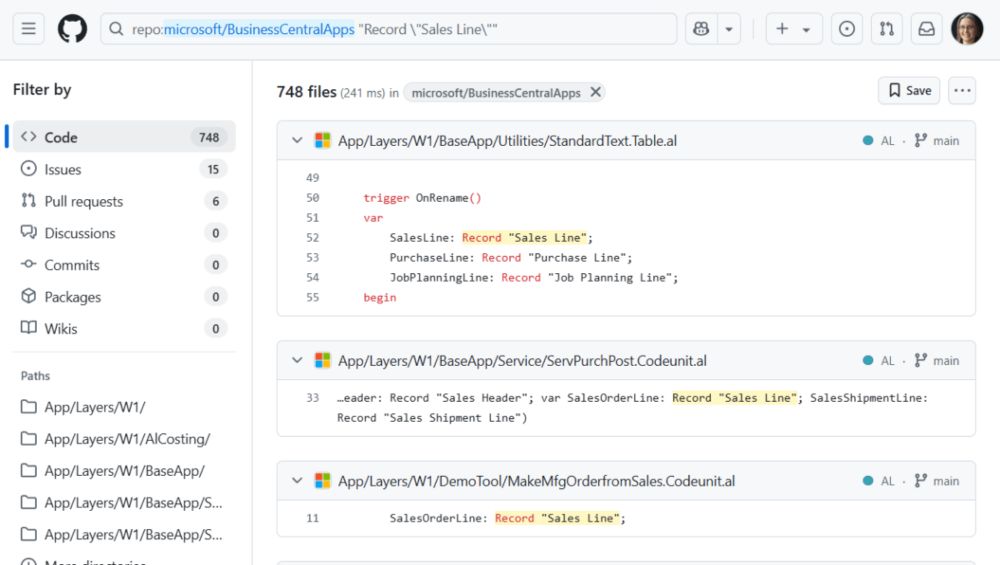The height and width of the screenshot is (565, 1000).
Task: Click main branch on StandardText.Table.al
Action: 937,141
